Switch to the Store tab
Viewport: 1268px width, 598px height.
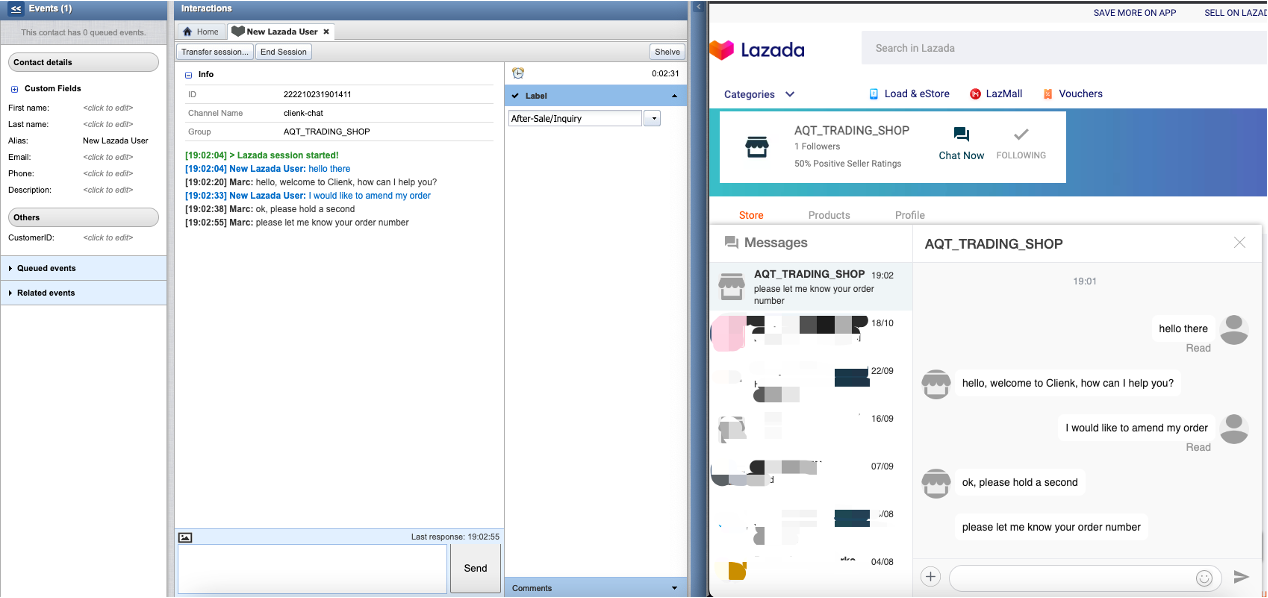(x=751, y=215)
